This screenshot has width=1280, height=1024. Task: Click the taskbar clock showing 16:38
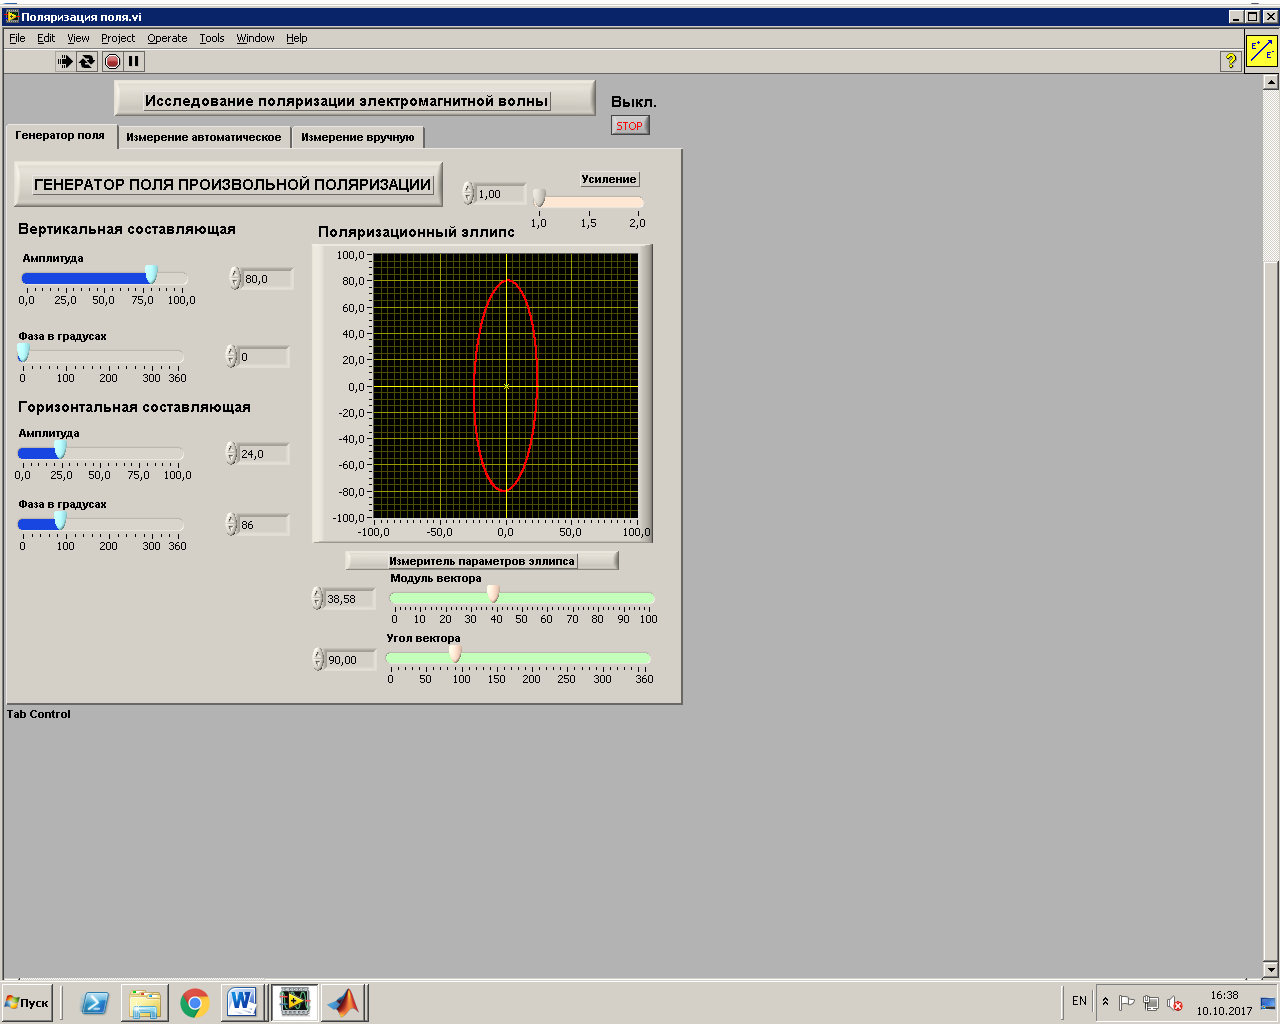coord(1224,1003)
